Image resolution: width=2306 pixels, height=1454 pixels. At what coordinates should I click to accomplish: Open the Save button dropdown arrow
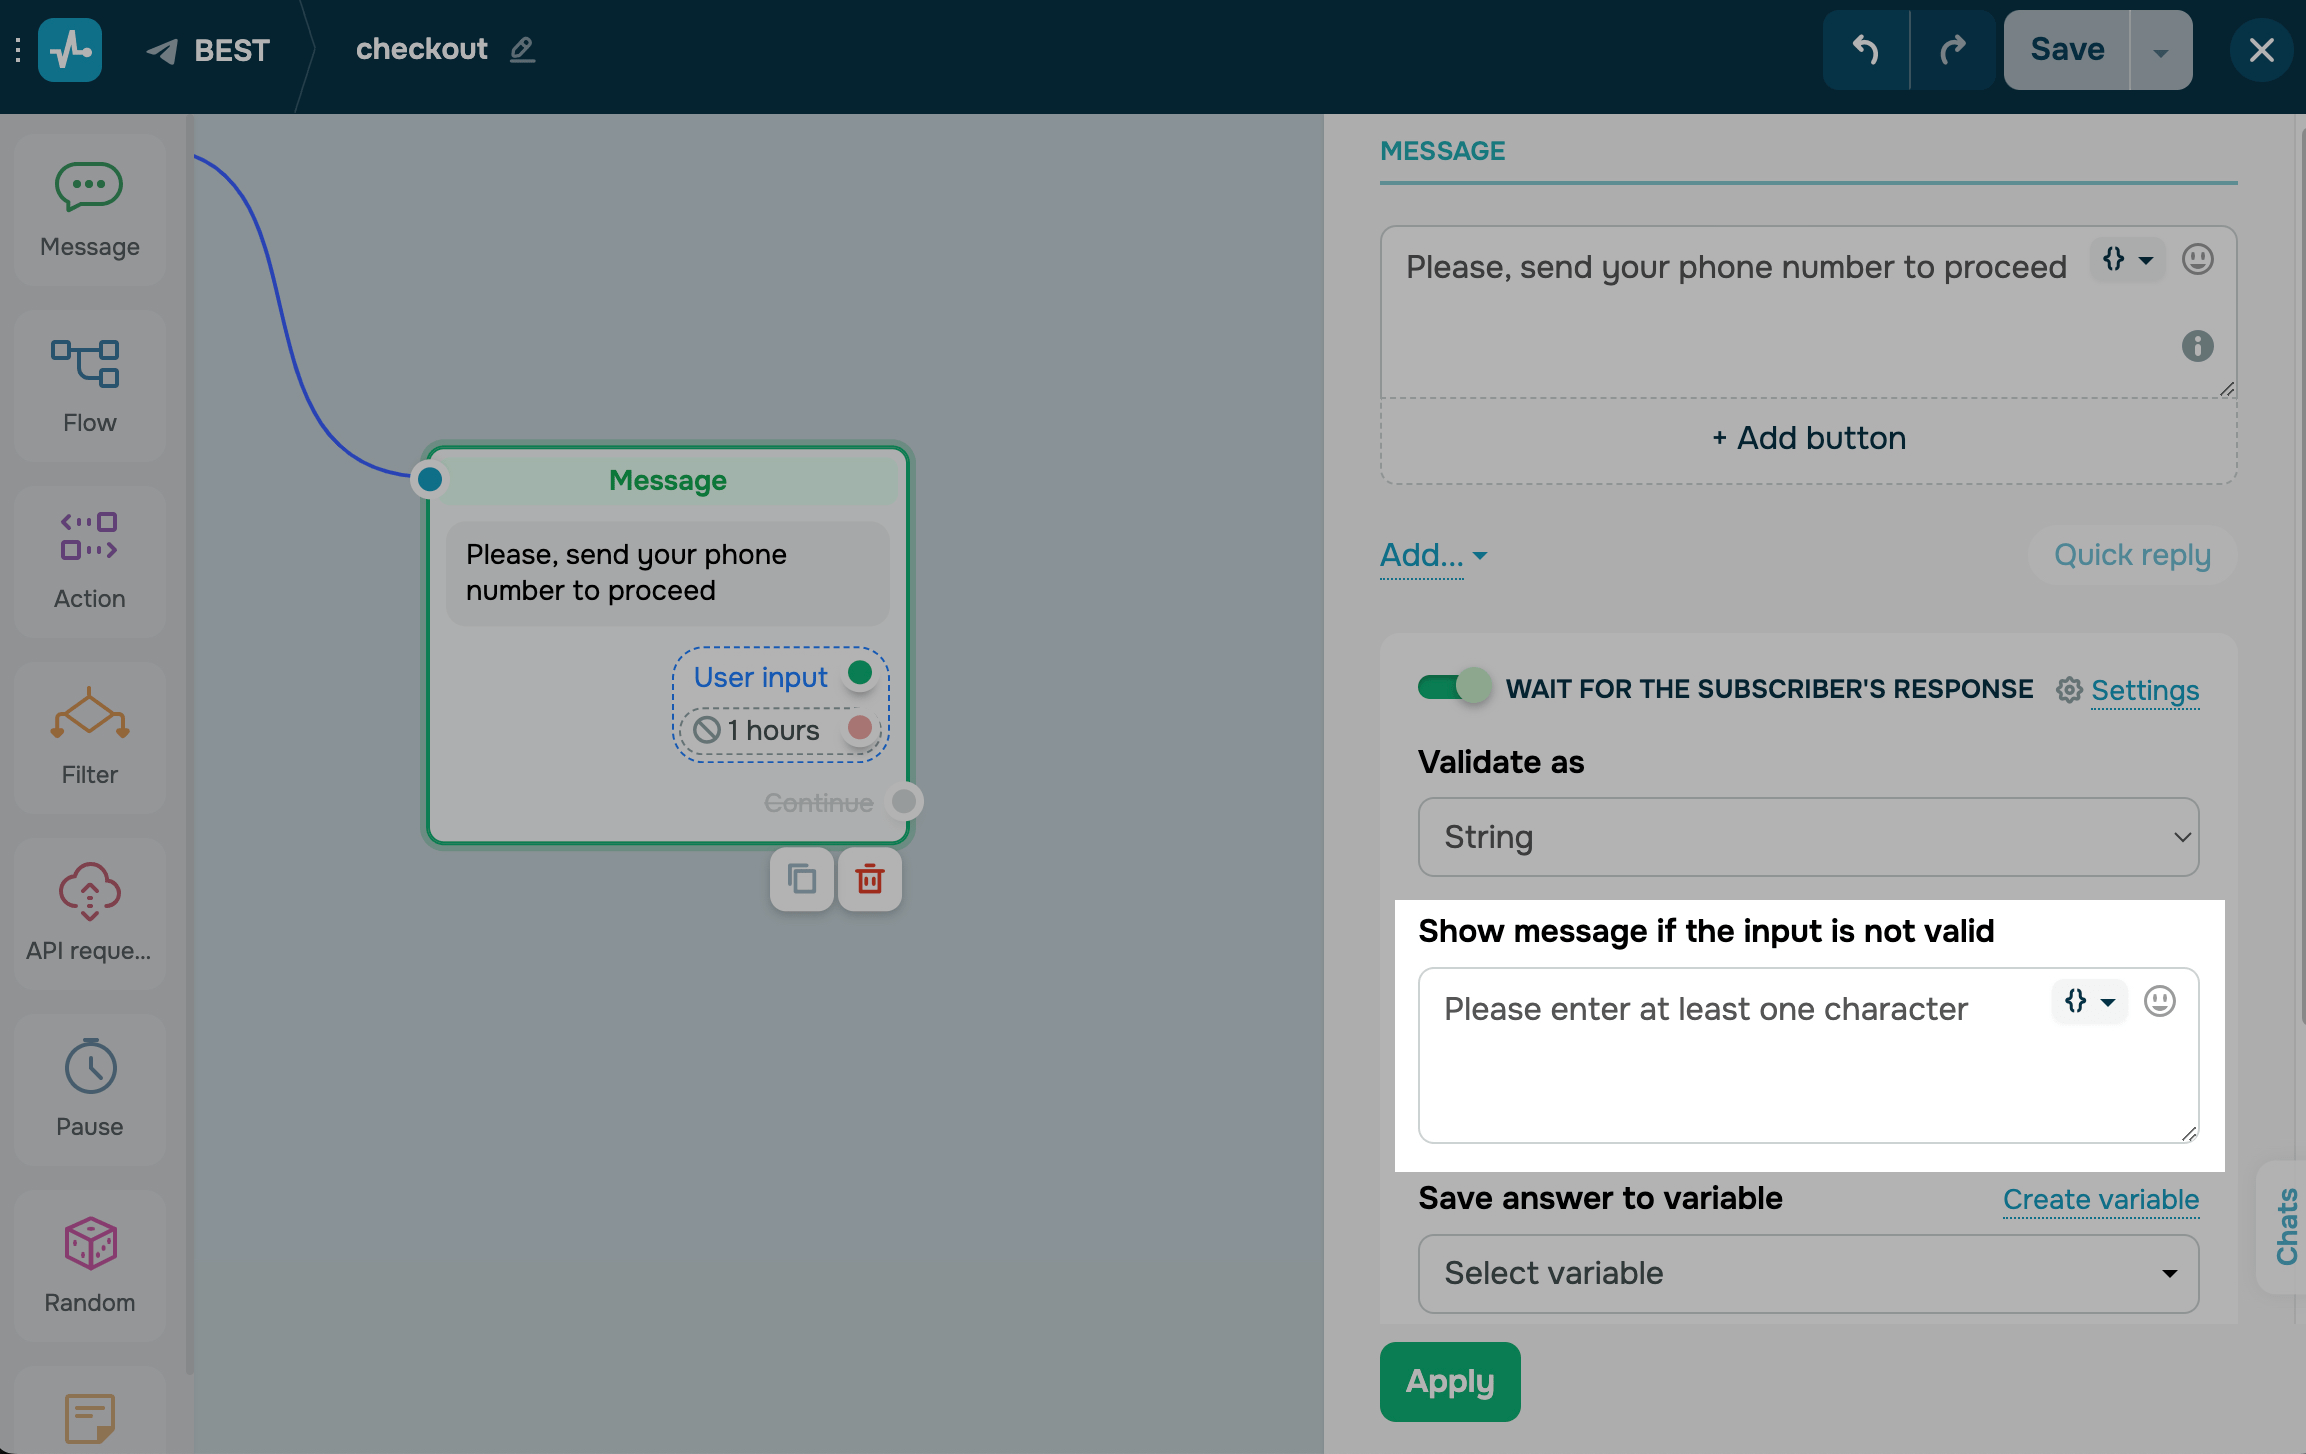2160,52
